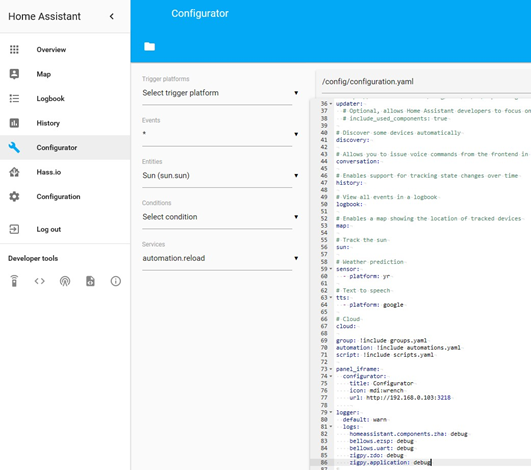The width and height of the screenshot is (531, 470).
Task: Open the Info developer tool icon
Action: pos(116,281)
